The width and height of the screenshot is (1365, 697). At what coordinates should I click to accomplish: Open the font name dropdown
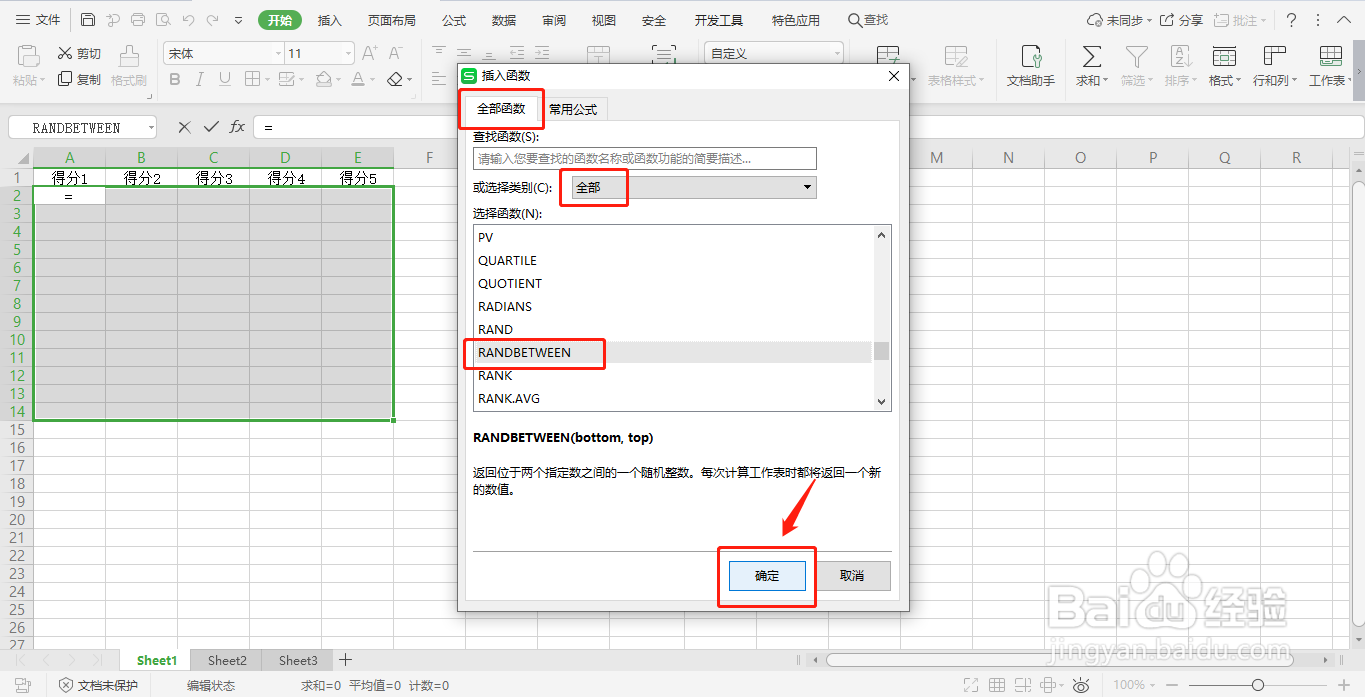(276, 52)
